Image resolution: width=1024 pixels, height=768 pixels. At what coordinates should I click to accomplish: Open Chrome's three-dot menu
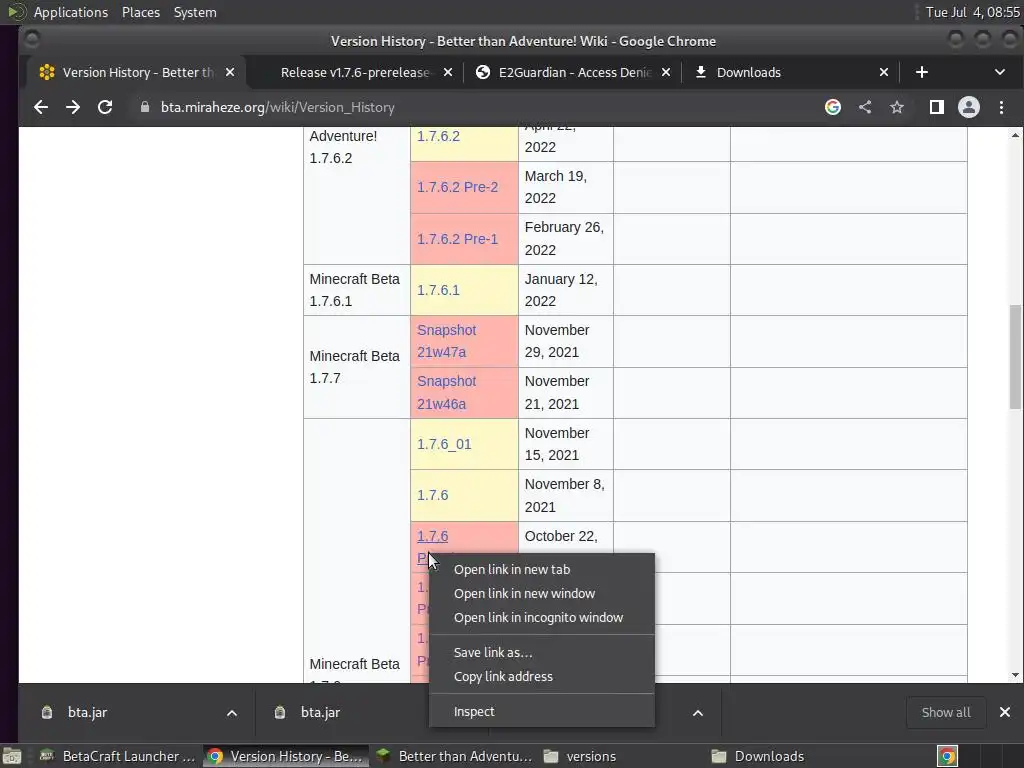click(1001, 107)
